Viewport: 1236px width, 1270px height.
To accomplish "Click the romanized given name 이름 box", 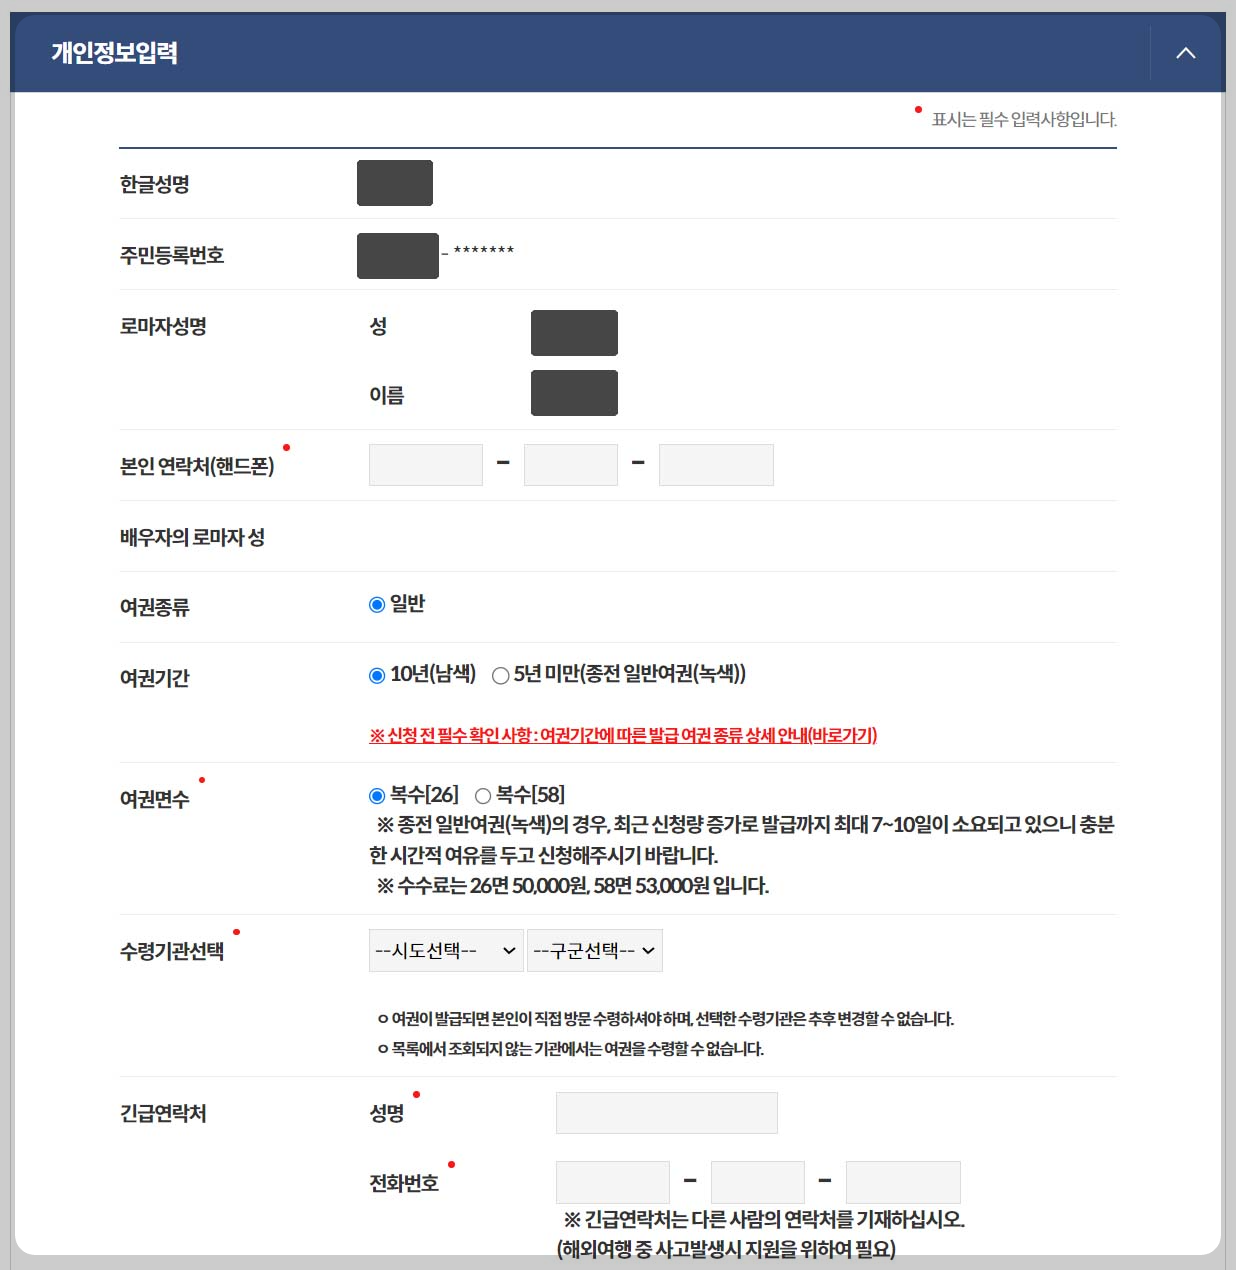I will click(x=574, y=392).
